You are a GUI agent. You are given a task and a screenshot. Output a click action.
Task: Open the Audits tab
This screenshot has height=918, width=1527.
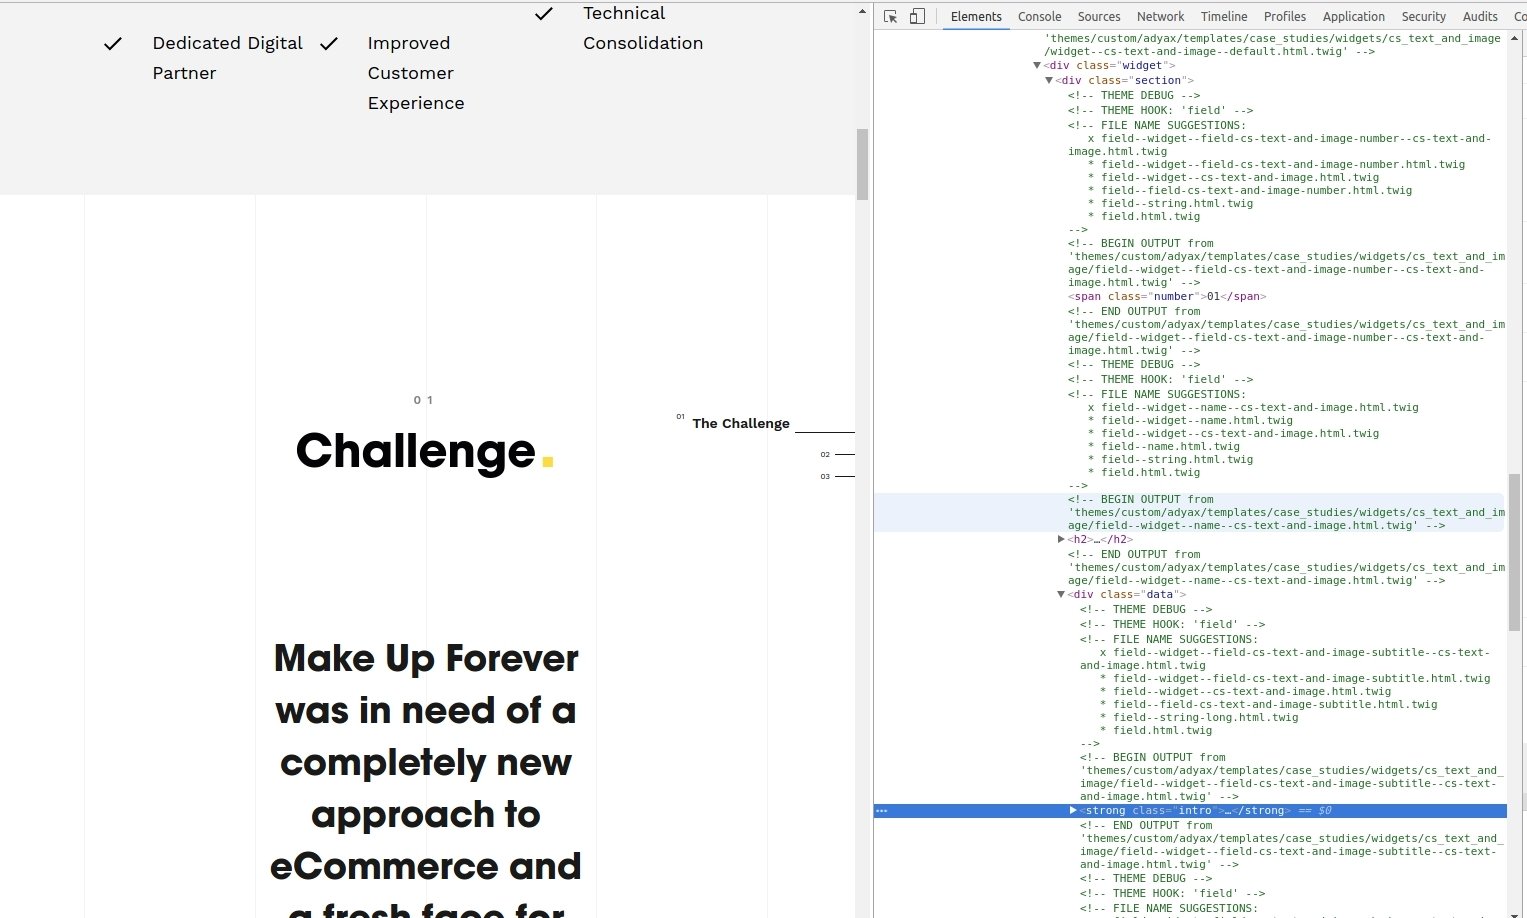pyautogui.click(x=1480, y=16)
